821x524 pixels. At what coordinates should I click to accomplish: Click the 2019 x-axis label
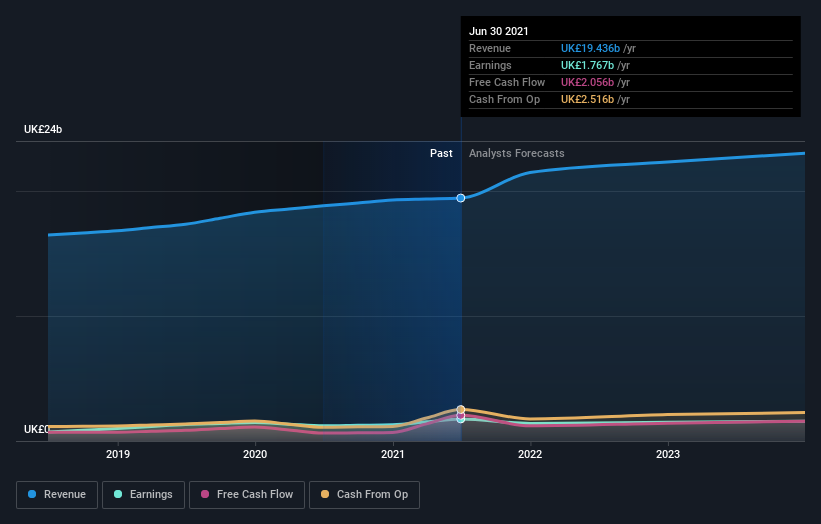click(118, 454)
